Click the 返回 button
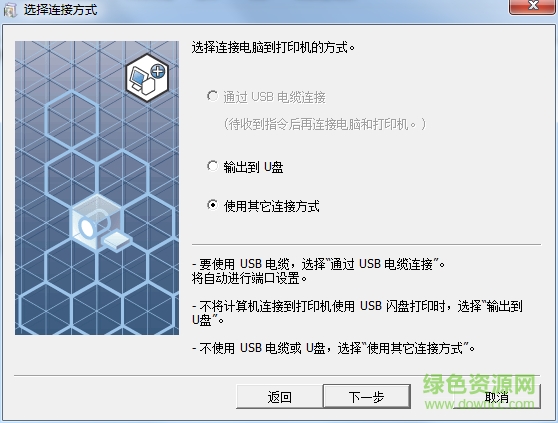 click(279, 397)
